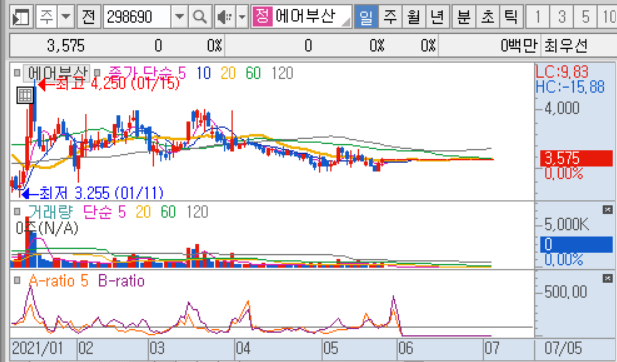Click the interval 3 button

pos(562,17)
